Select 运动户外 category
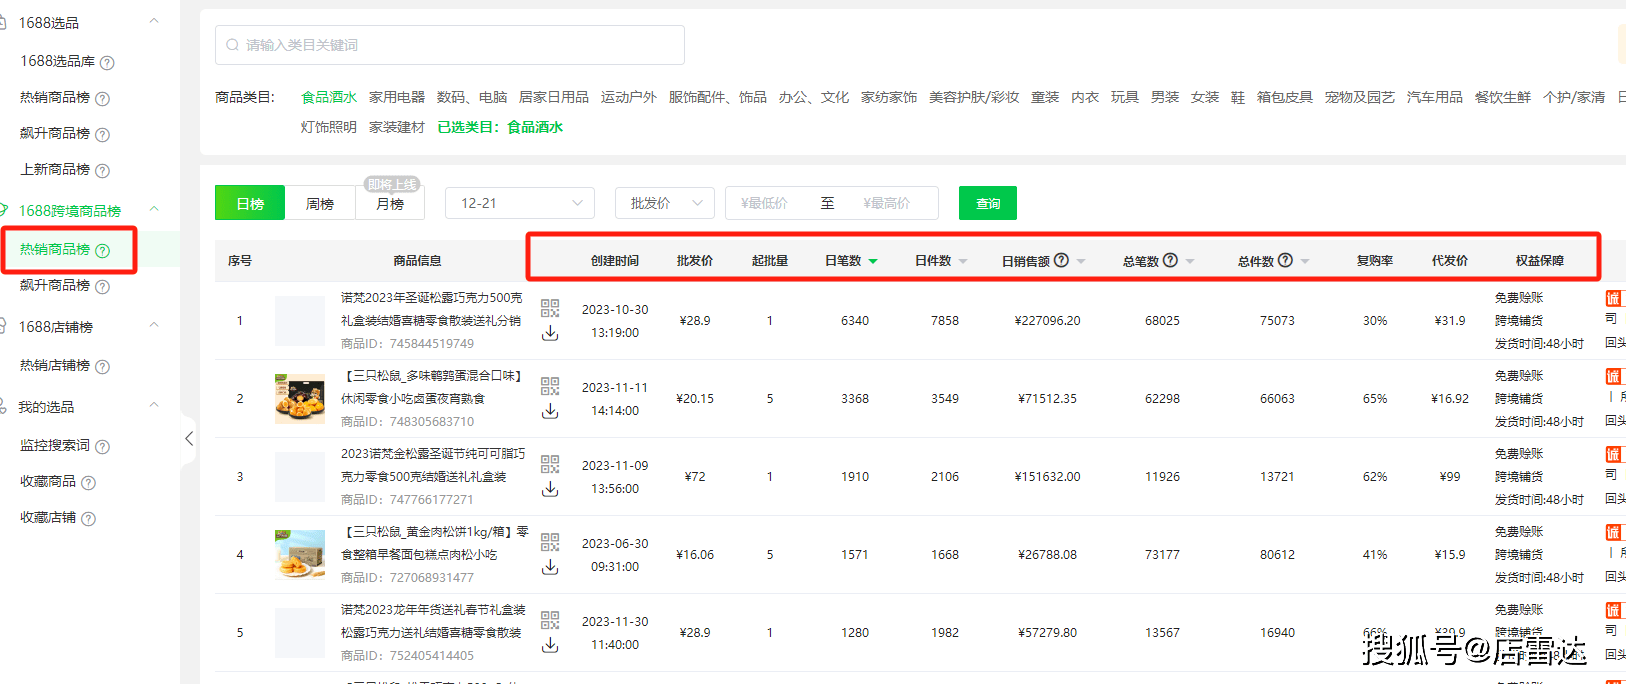Viewport: 1626px width, 684px height. [x=629, y=97]
